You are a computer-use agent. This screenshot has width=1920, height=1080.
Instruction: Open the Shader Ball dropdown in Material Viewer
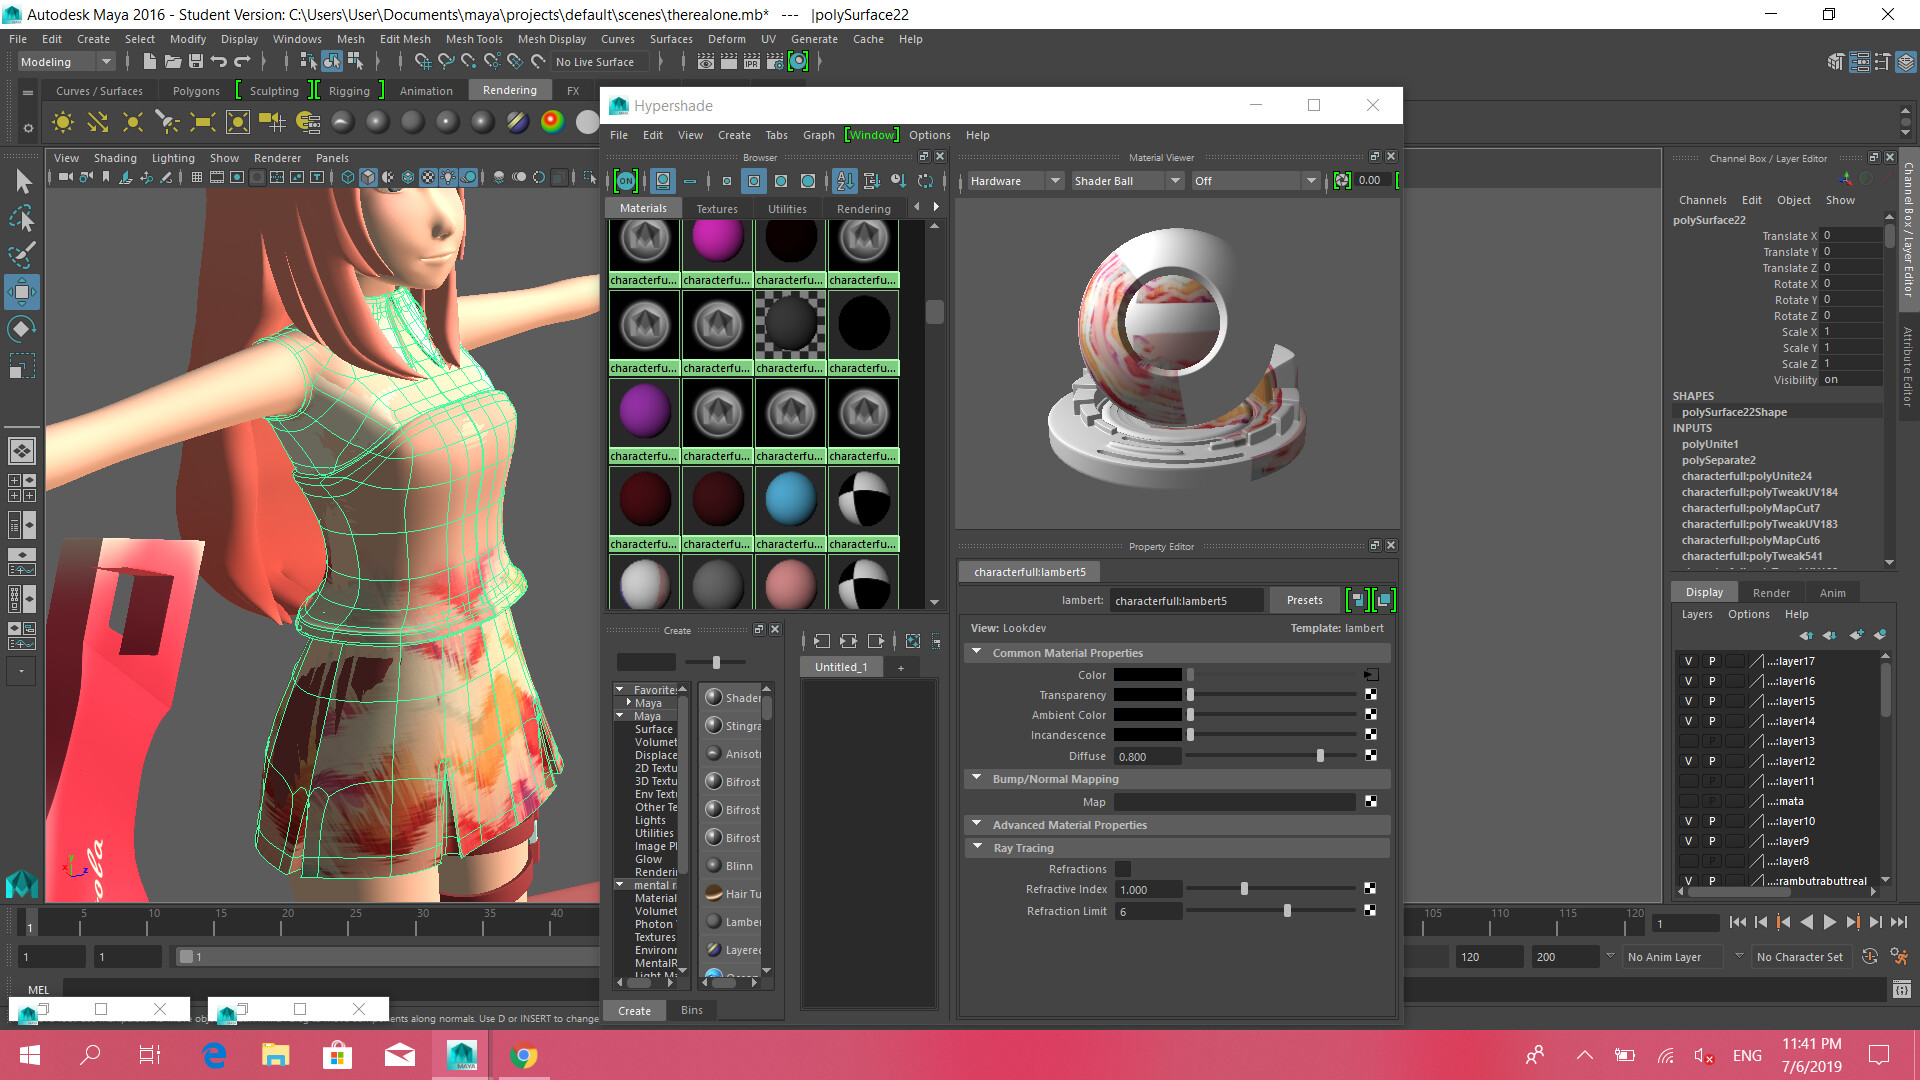tap(1127, 181)
